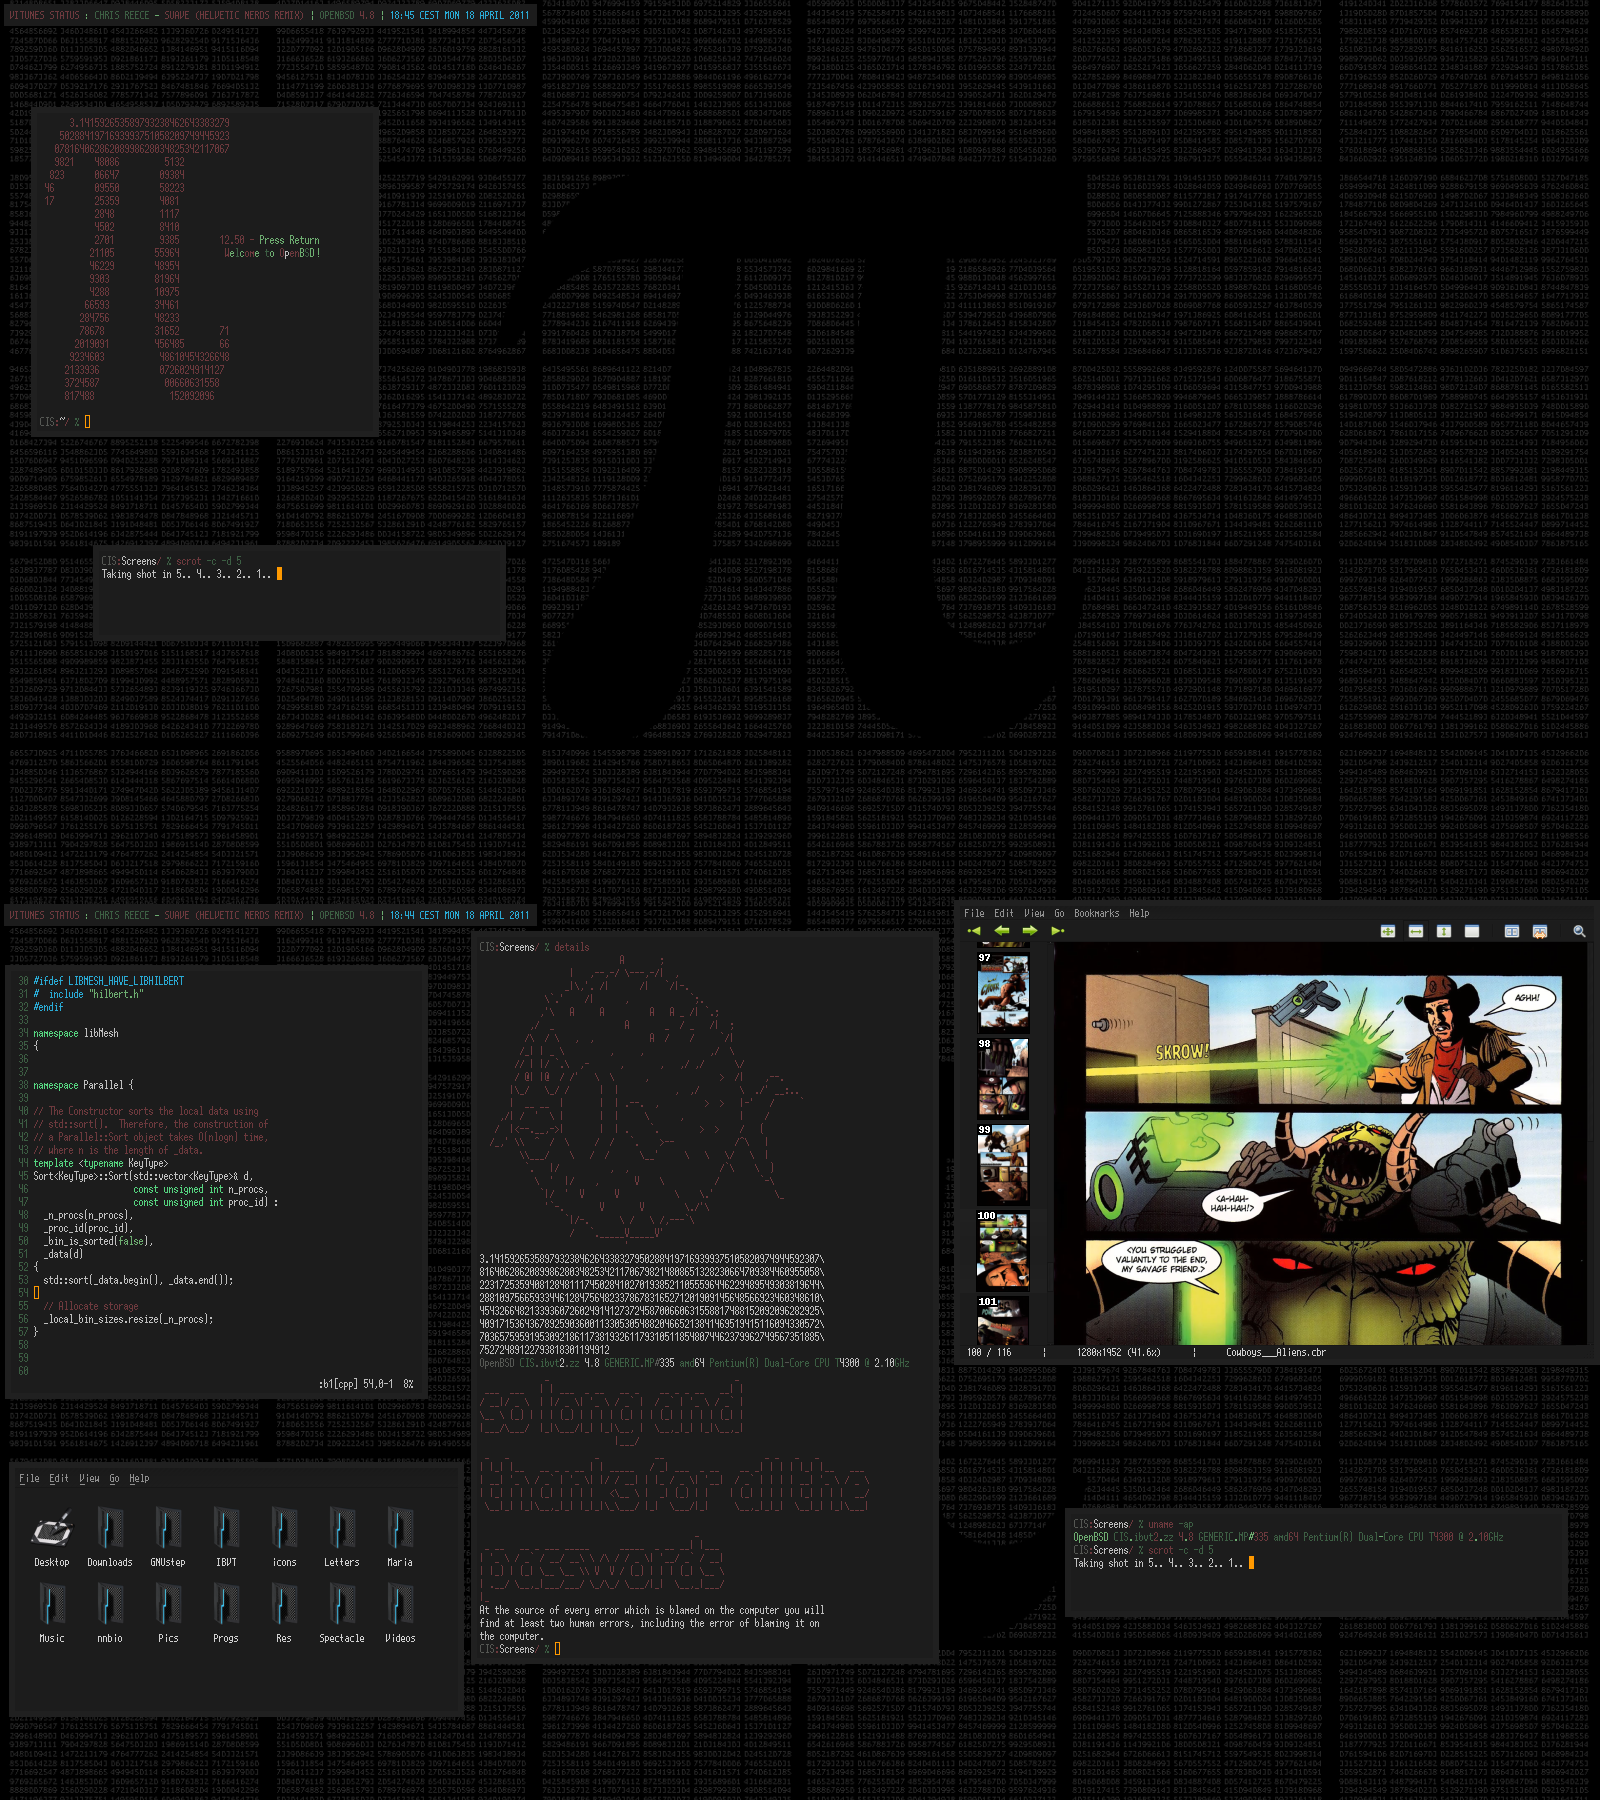This screenshot has width=1600, height=1800.
Task: Select page 100 thumbnail
Action: (x=1002, y=1249)
